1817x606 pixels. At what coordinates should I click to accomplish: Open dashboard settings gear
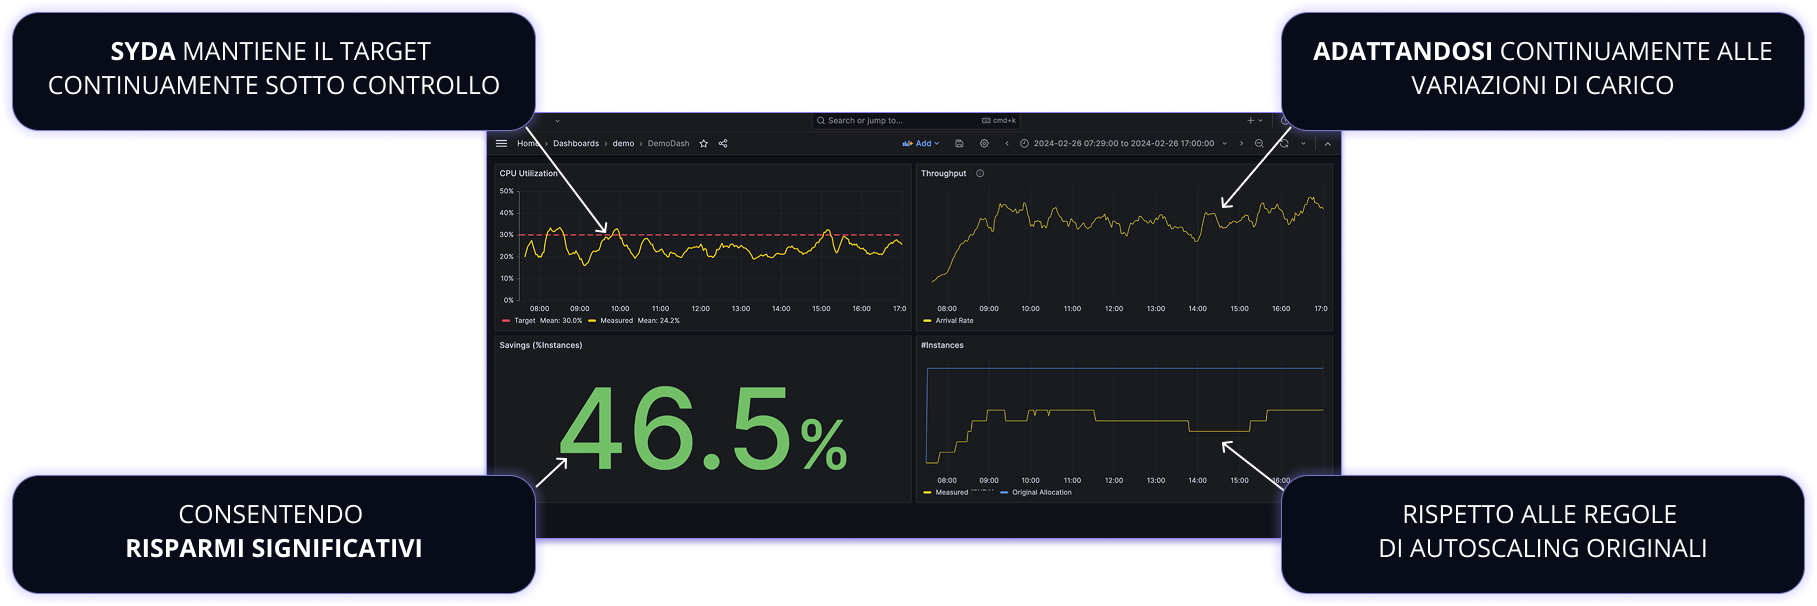click(x=984, y=144)
